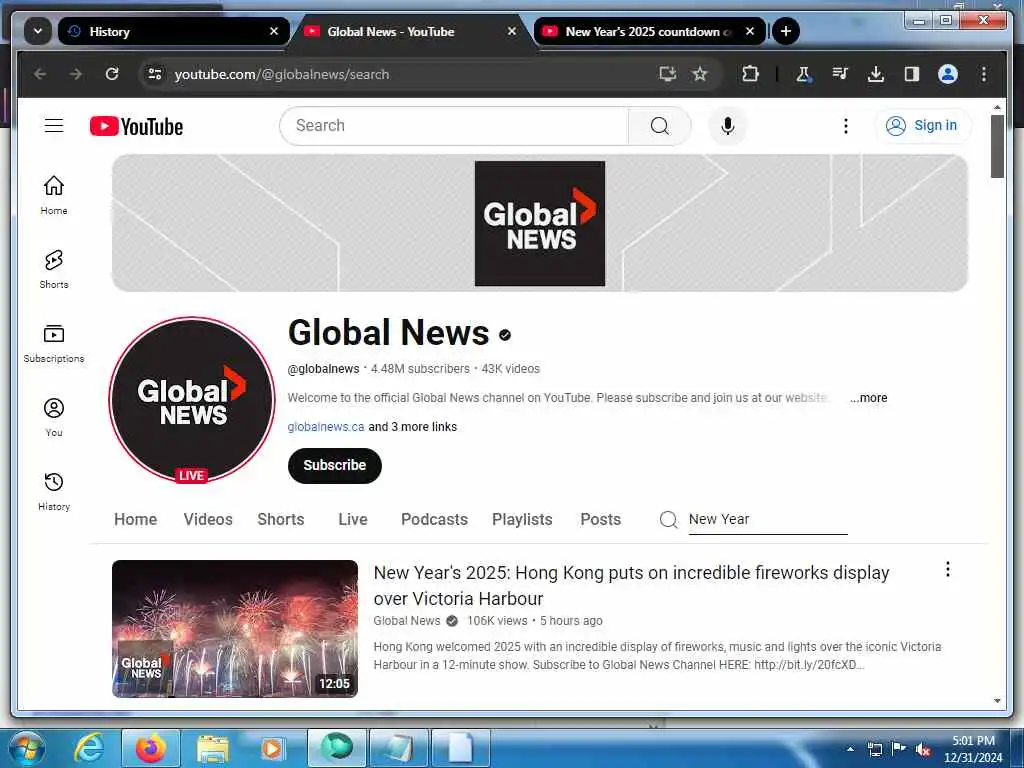Screen dimensions: 1024x768
Task: Click the channel search field containing New Year
Action: pos(768,519)
